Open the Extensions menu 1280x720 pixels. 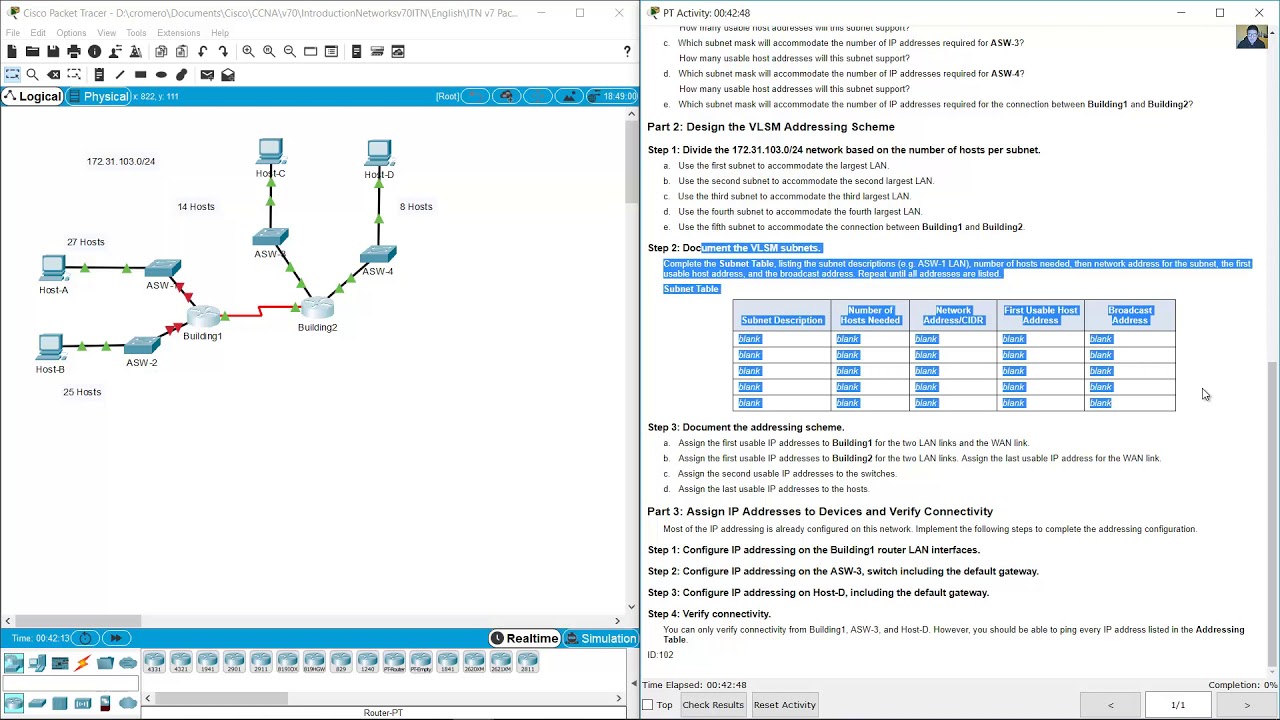(178, 33)
